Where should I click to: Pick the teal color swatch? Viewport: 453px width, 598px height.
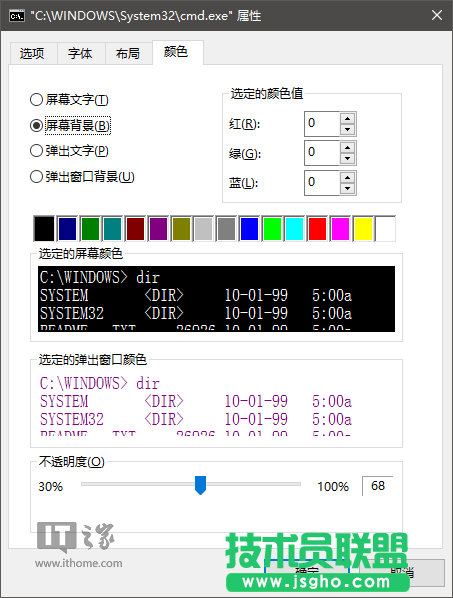tap(113, 228)
